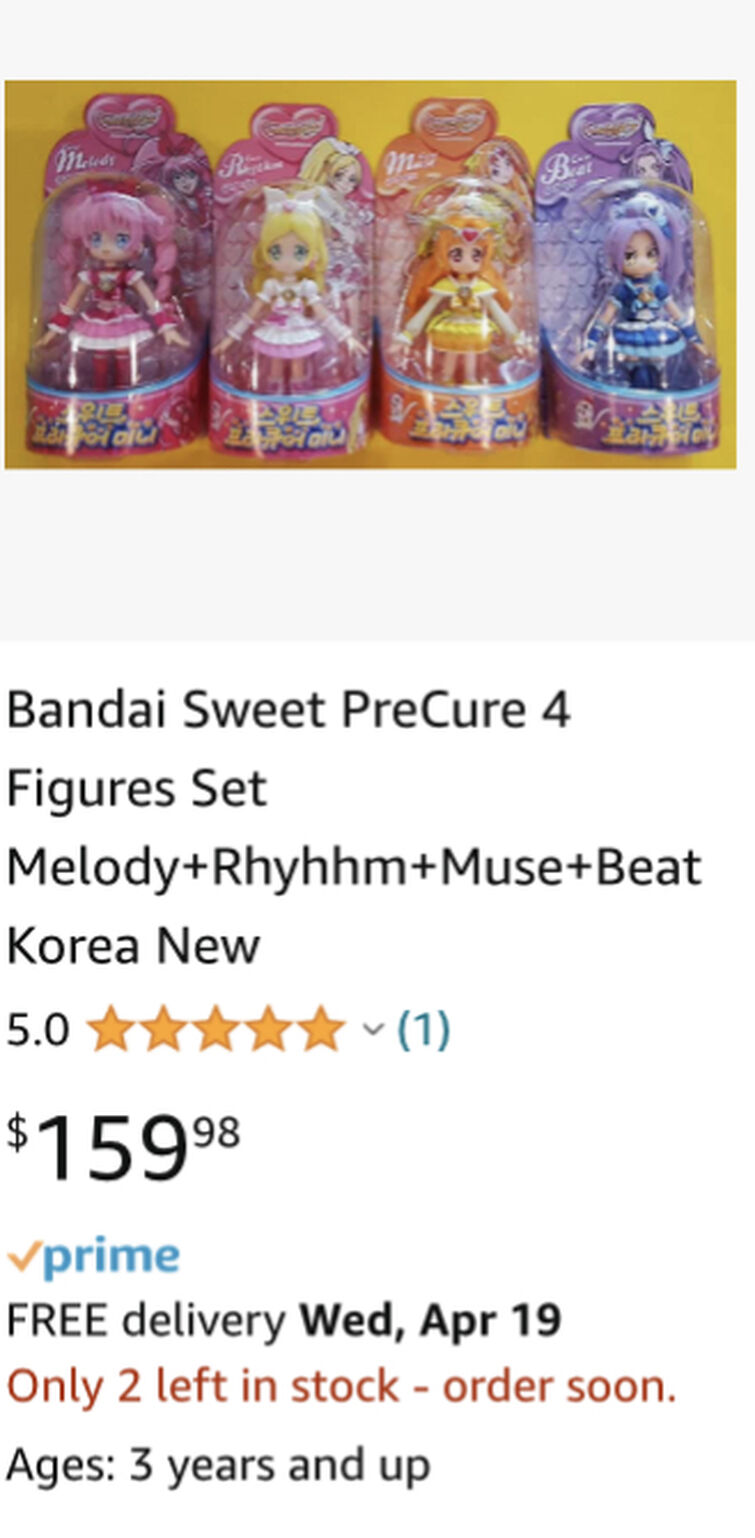Select the first rating star
The height and width of the screenshot is (1538, 755).
(112, 1025)
